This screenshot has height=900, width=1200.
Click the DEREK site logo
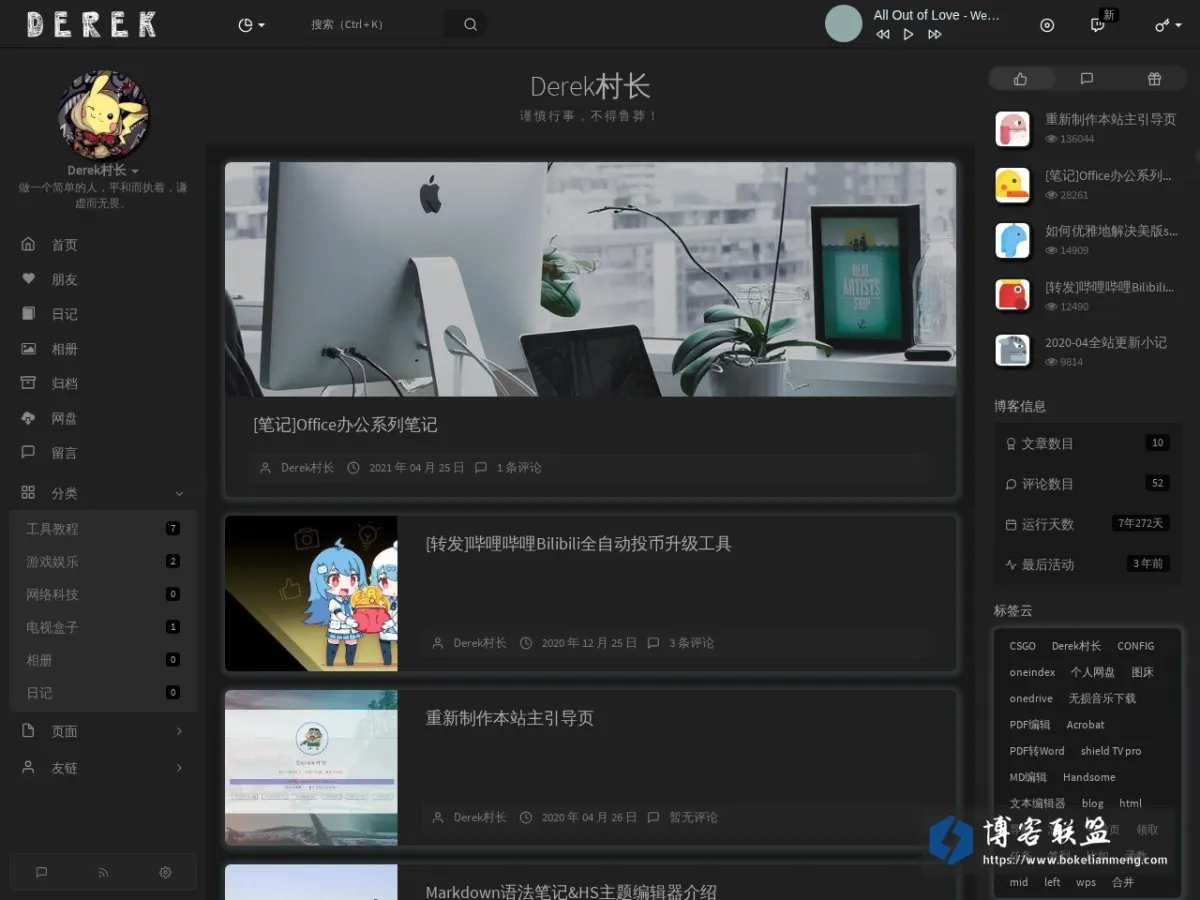pyautogui.click(x=91, y=25)
